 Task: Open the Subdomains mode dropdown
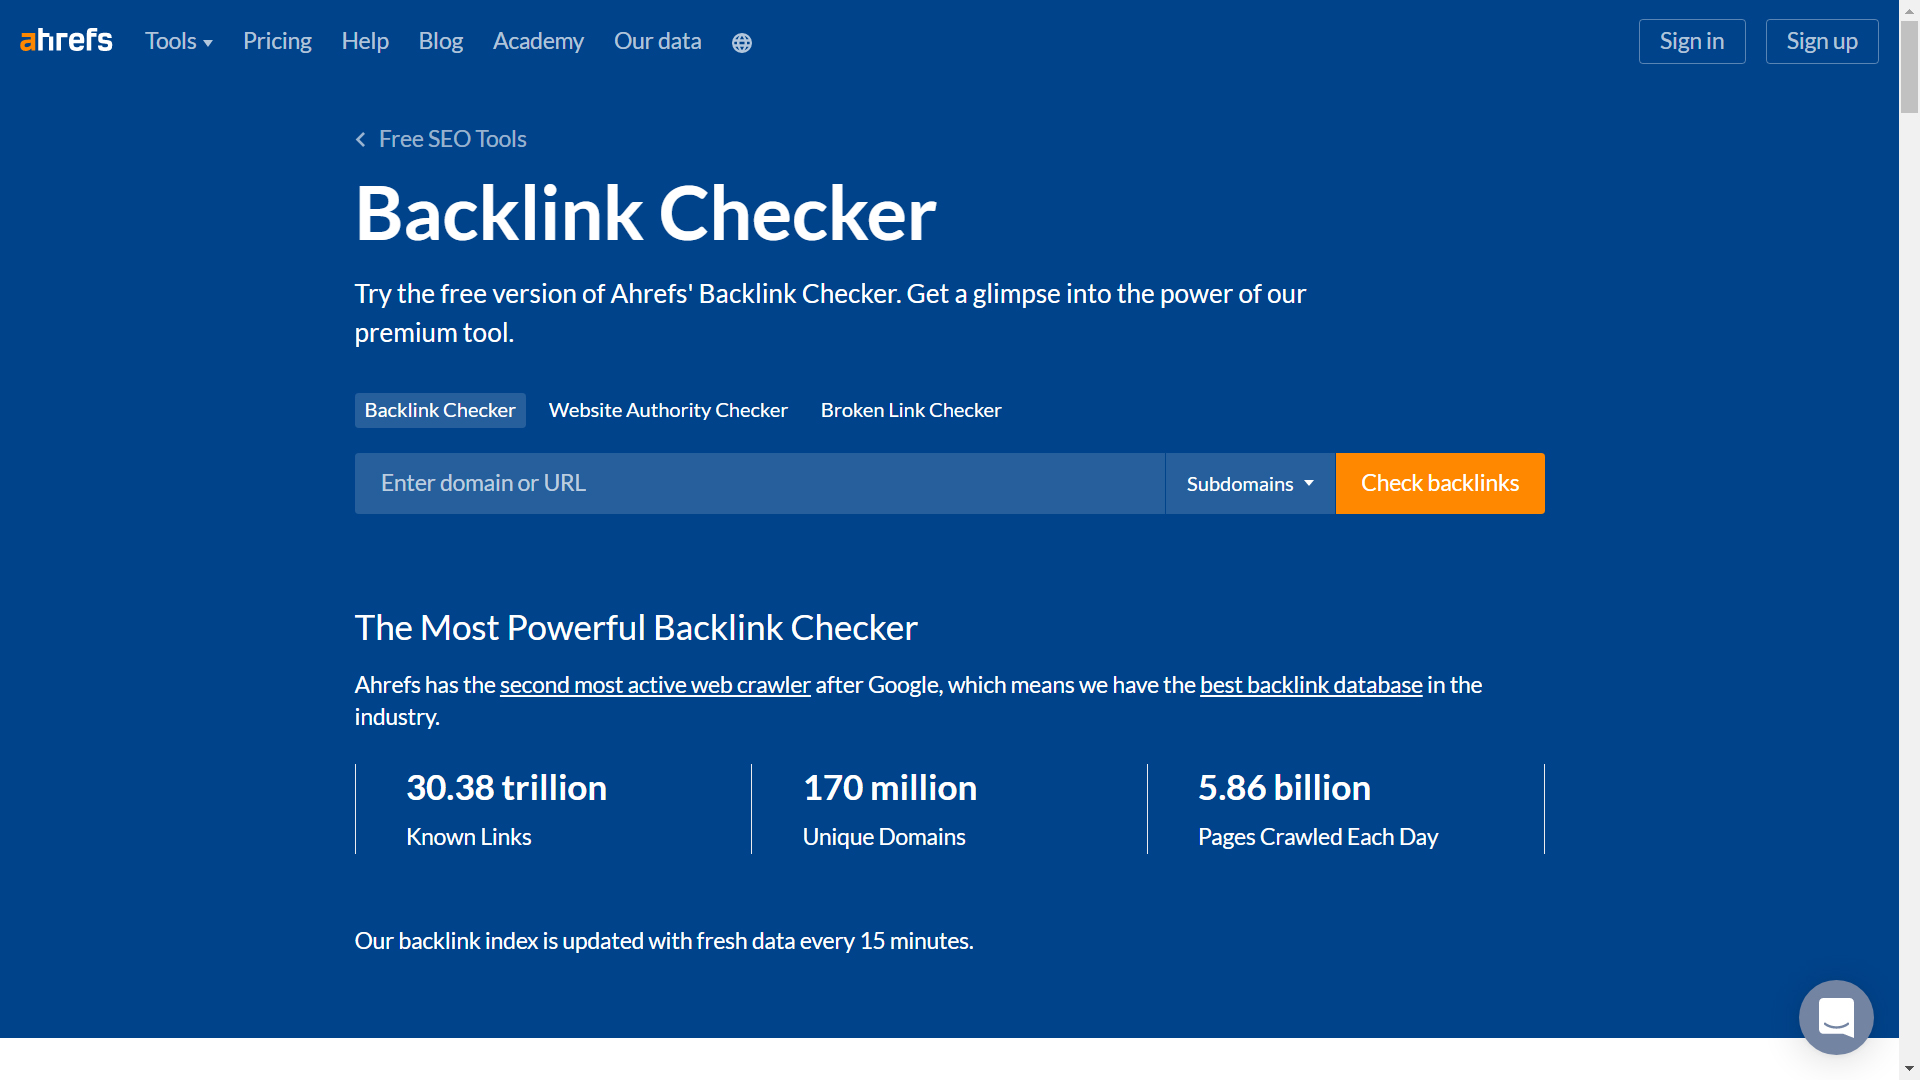(1250, 484)
